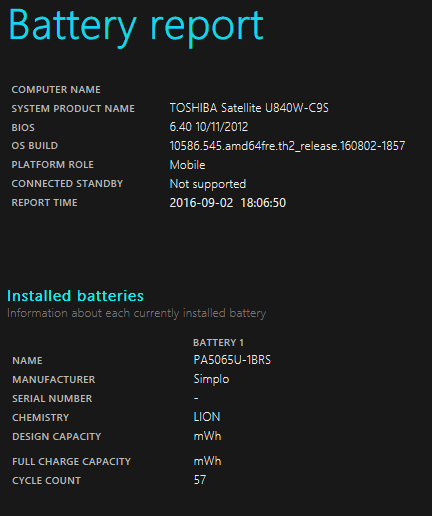
Task: Select the Installed batteries section heading
Action: pos(75,296)
